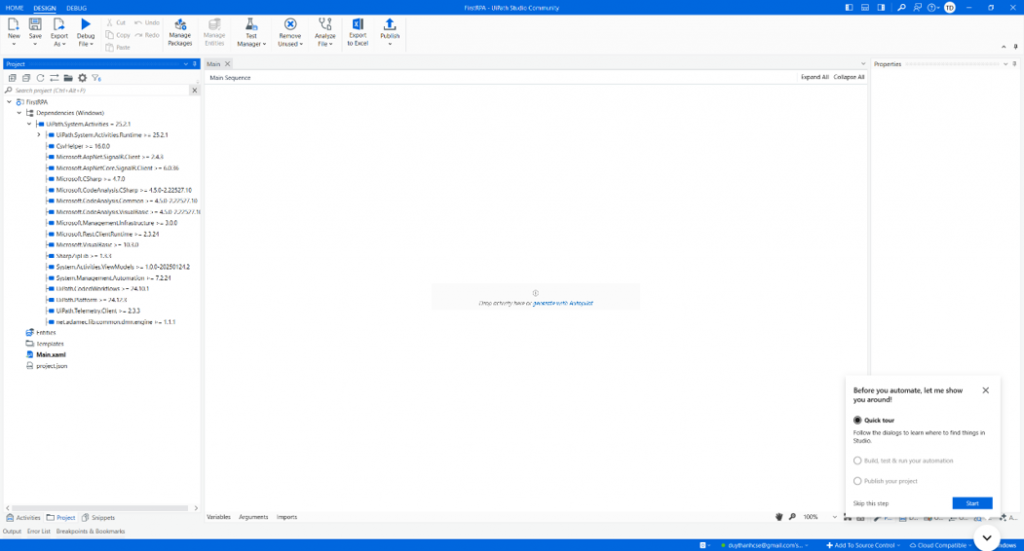Pin the Project panel
Viewport: 1024px width, 551px height.
point(195,64)
